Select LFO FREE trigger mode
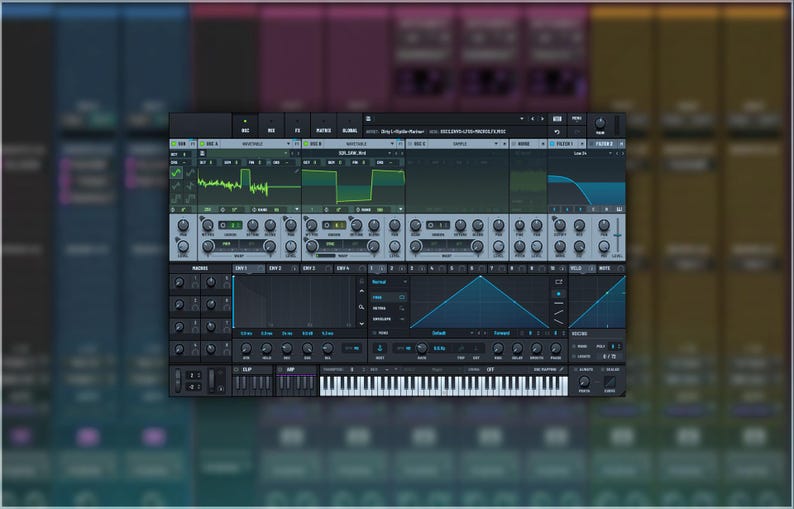The width and height of the screenshot is (794, 509). coord(388,297)
